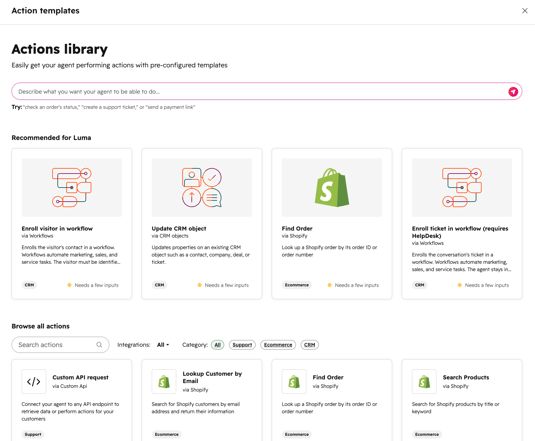
Task: Select the Search Products action title
Action: coord(466,377)
